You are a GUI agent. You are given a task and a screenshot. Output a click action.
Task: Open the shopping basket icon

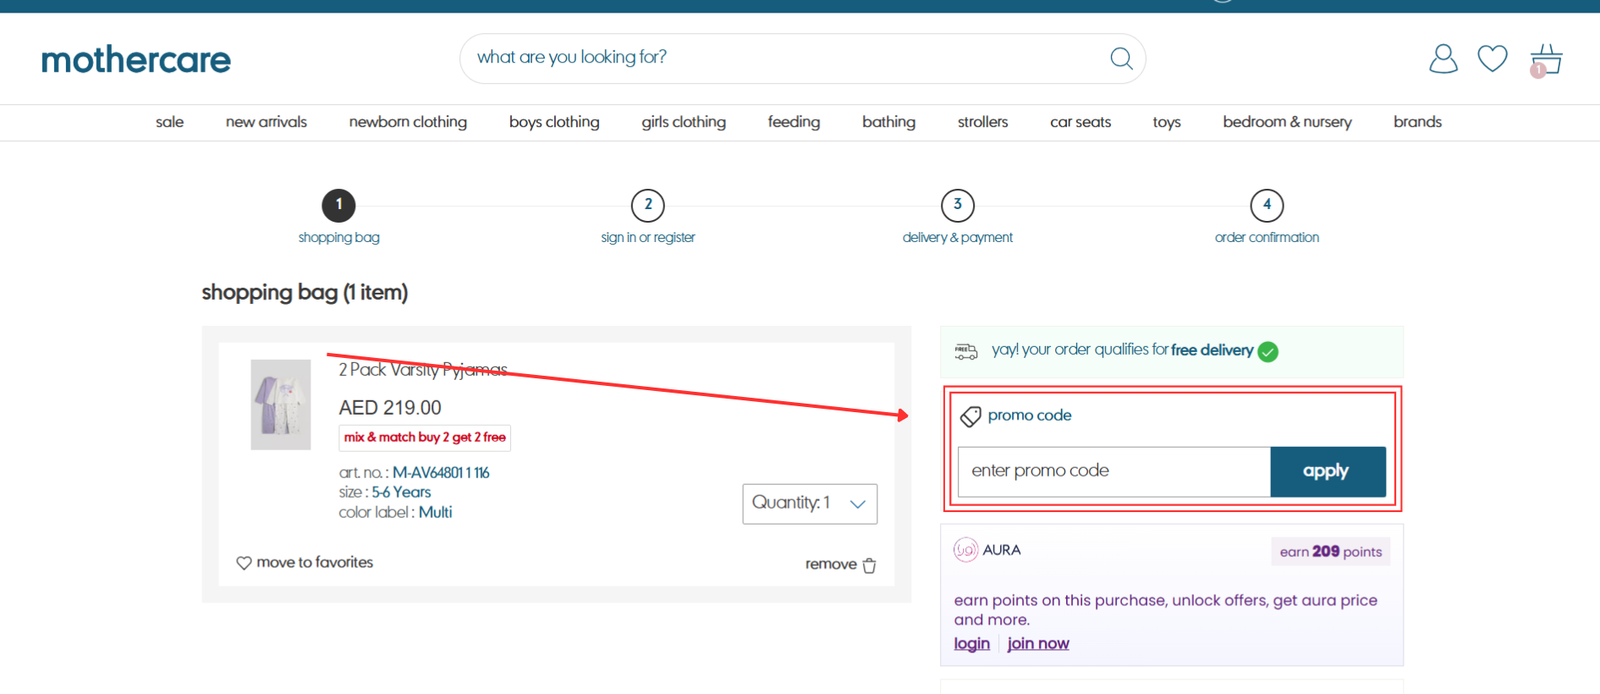[1546, 60]
